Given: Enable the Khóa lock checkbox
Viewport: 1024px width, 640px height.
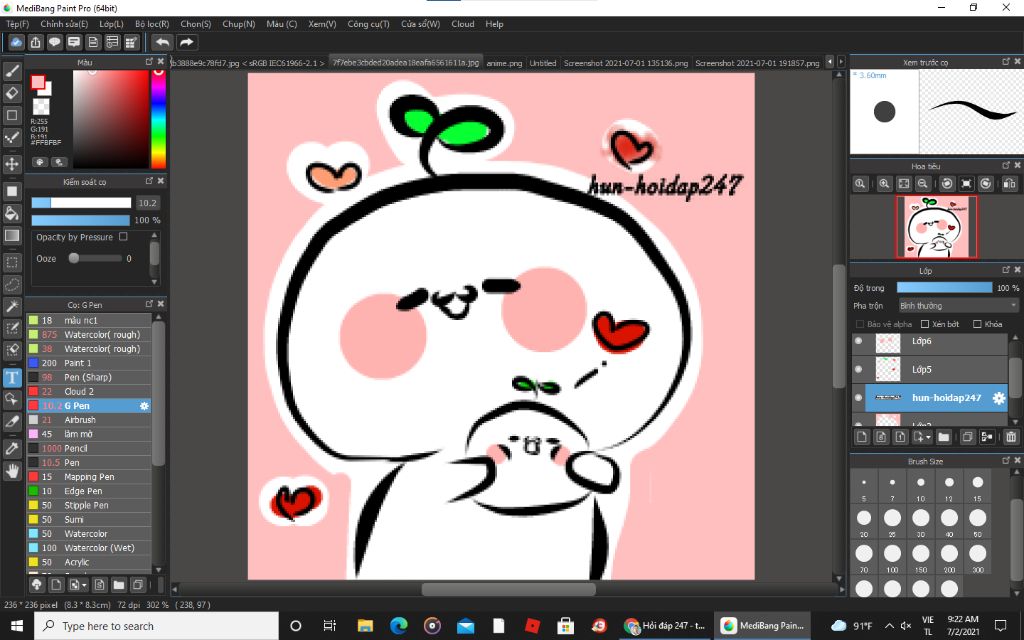Looking at the screenshot, I should (977, 324).
